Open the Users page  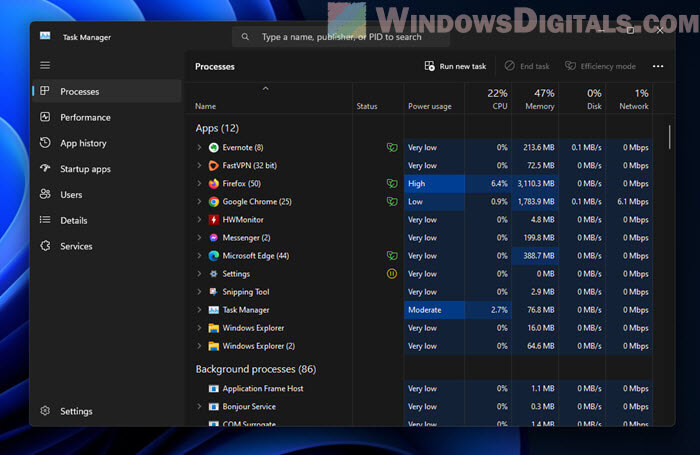107,195
